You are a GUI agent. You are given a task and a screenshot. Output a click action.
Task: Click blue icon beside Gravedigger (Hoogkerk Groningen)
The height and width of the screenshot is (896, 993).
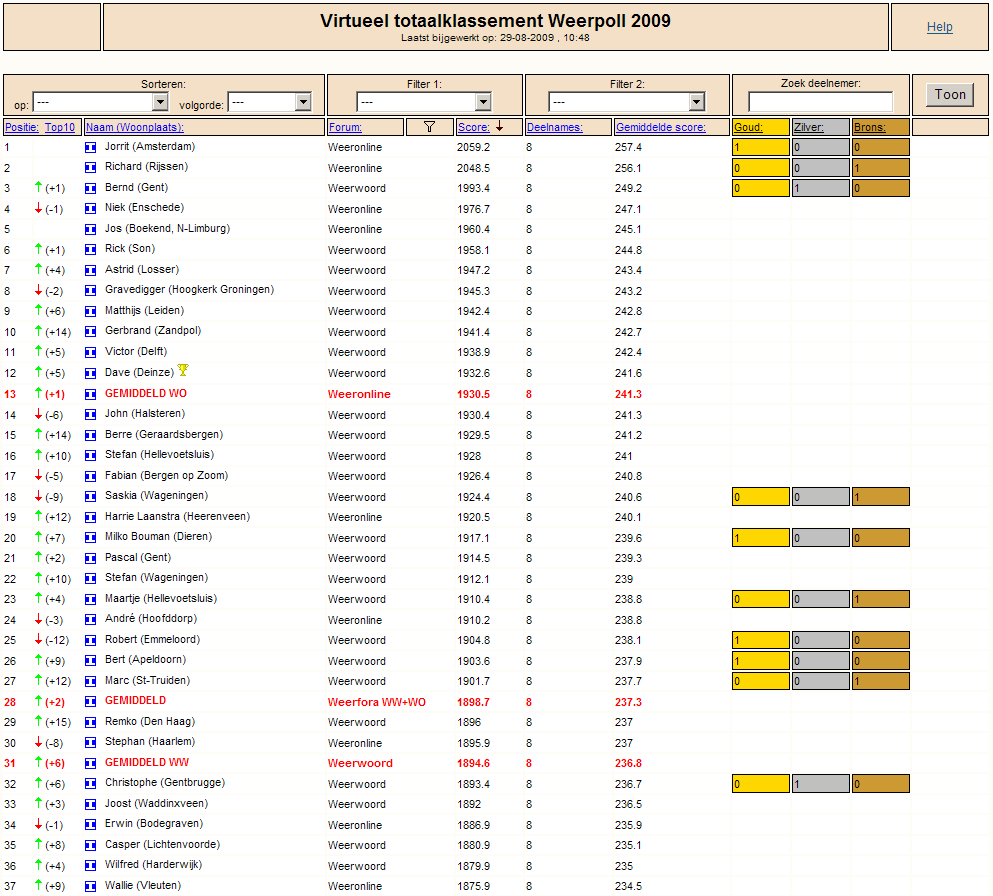[91, 291]
